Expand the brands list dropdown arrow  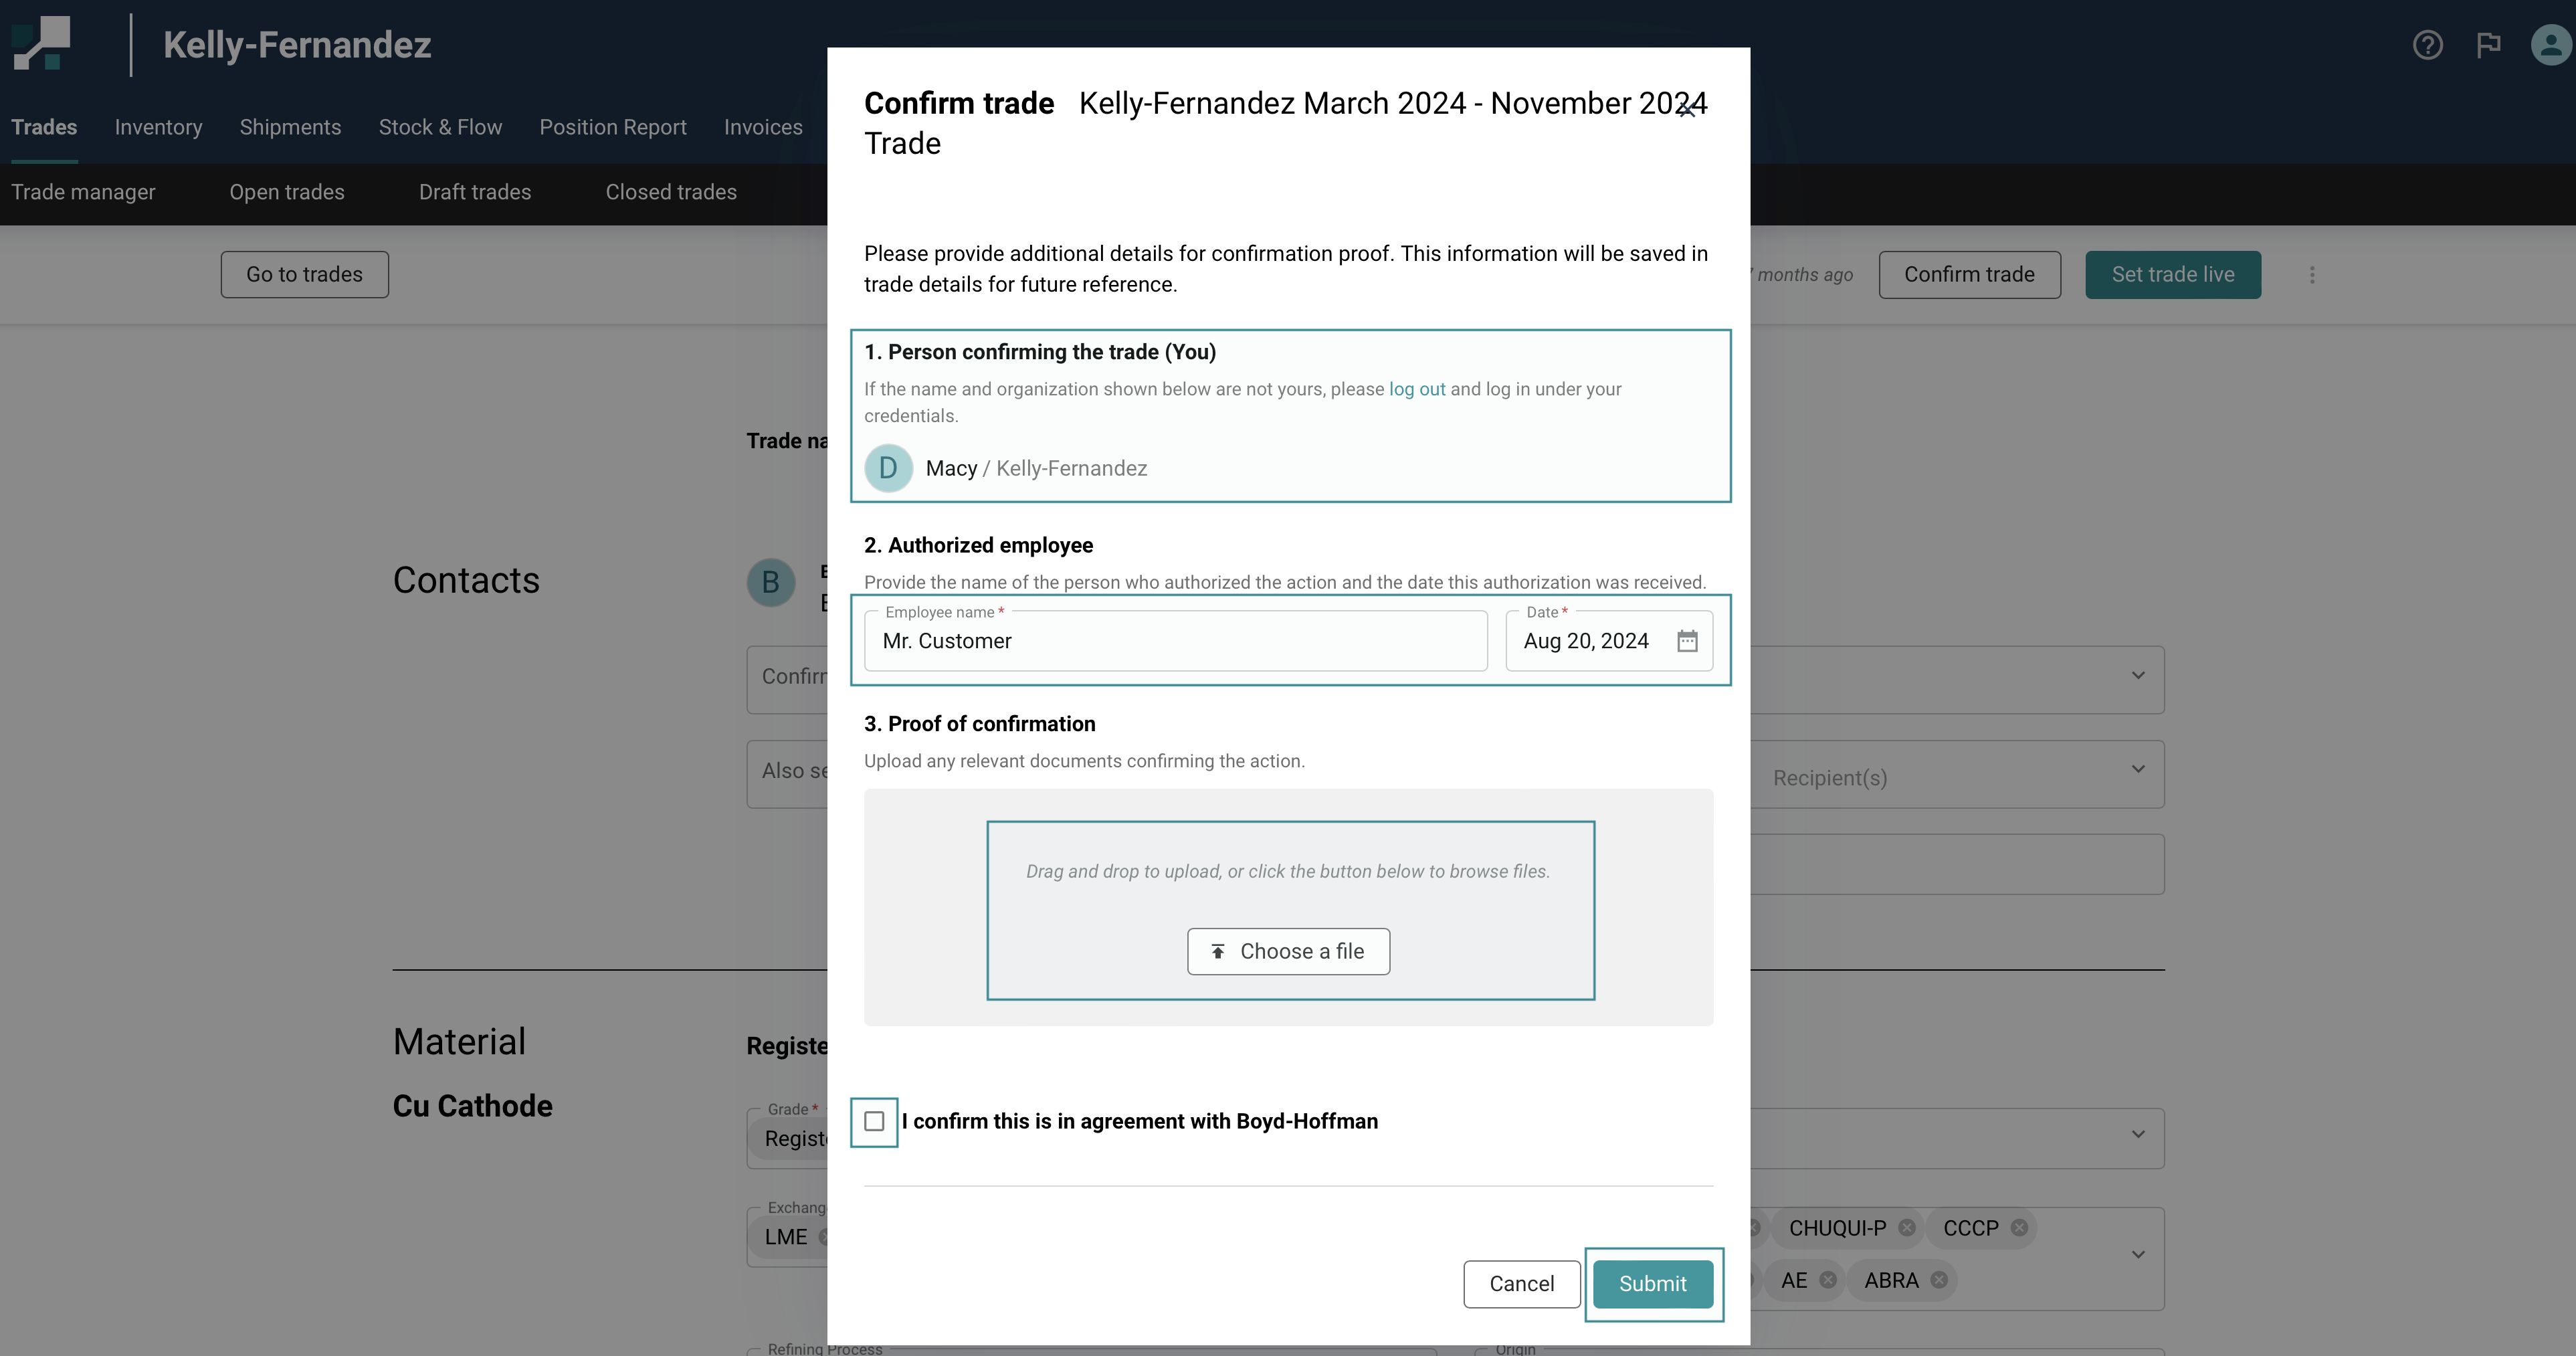(x=2138, y=1254)
